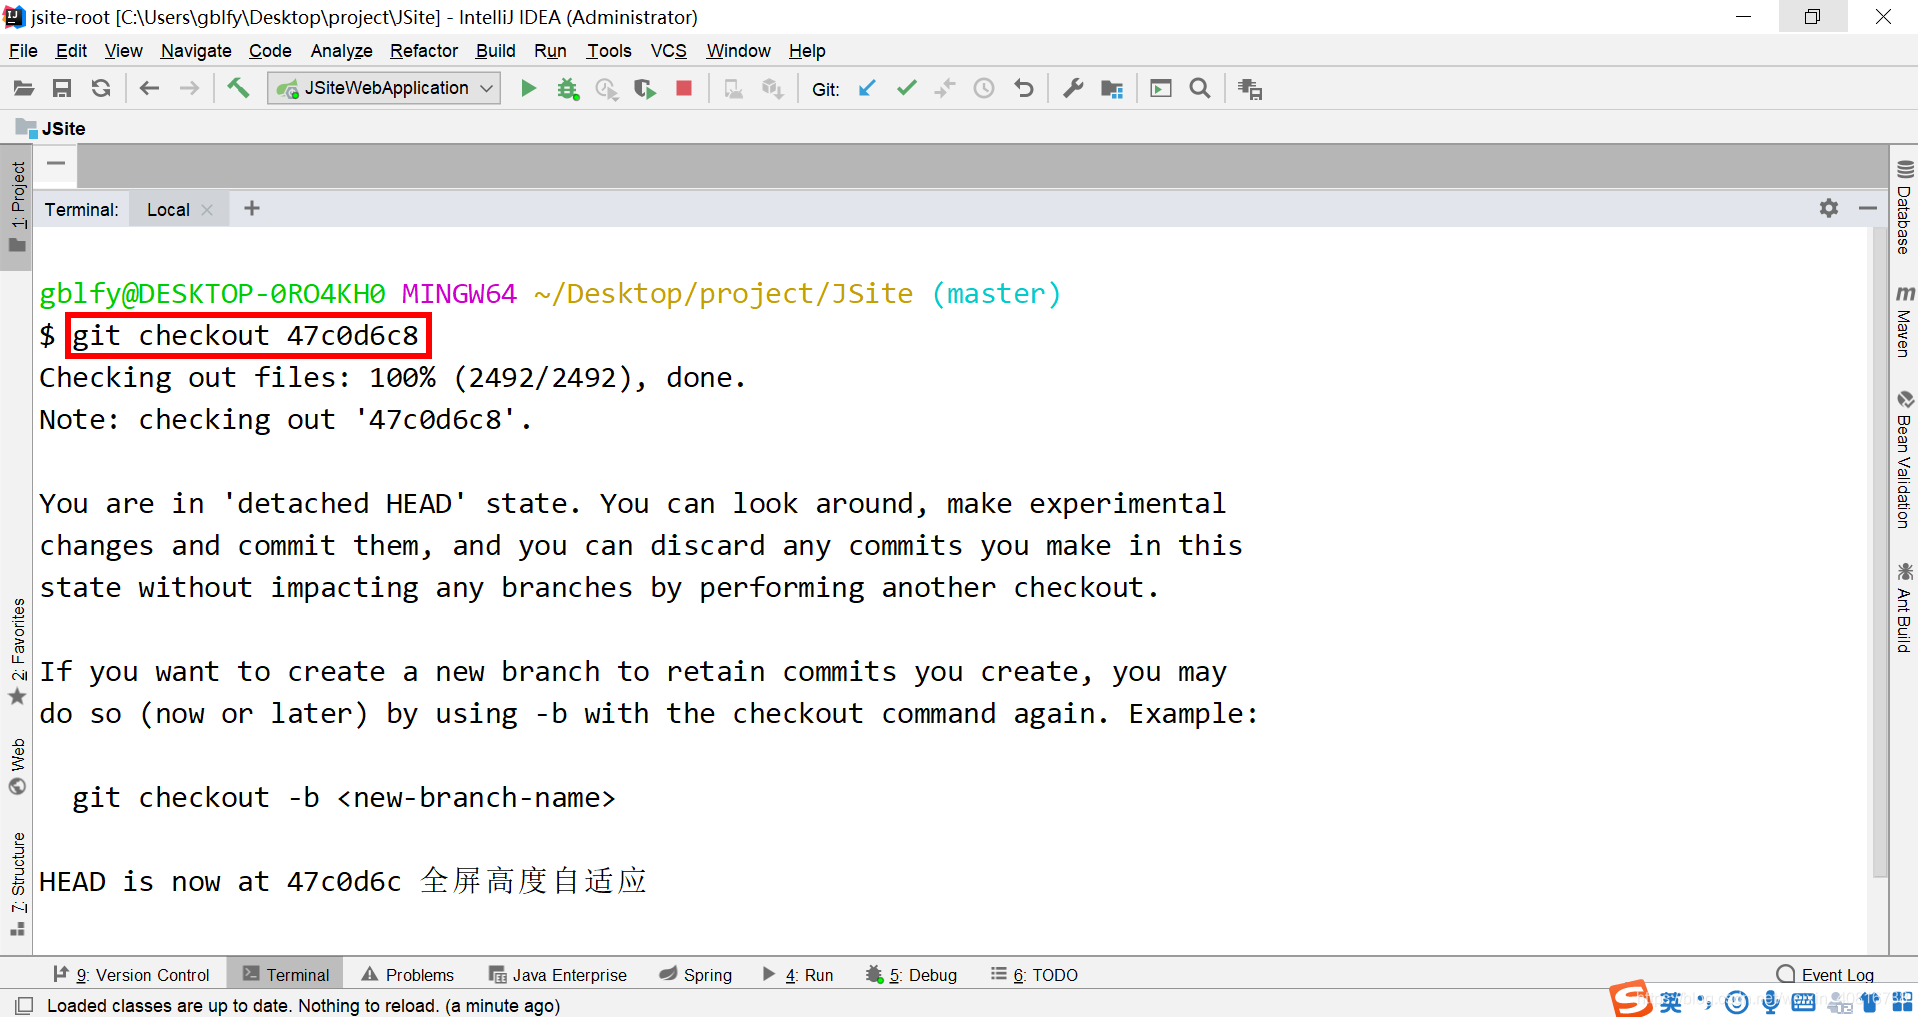Click the Back navigation arrow
This screenshot has height=1017, width=1918.
(x=150, y=89)
